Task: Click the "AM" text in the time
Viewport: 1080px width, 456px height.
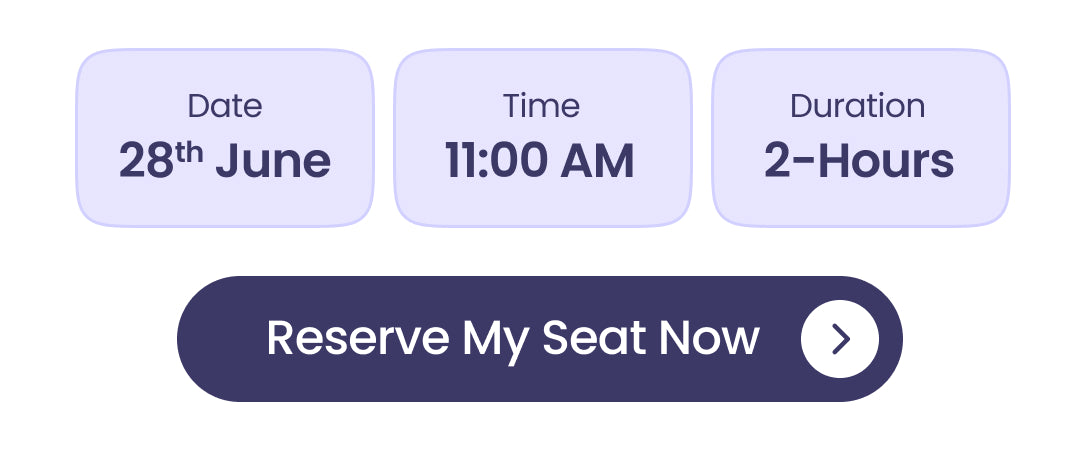Action: 598,161
